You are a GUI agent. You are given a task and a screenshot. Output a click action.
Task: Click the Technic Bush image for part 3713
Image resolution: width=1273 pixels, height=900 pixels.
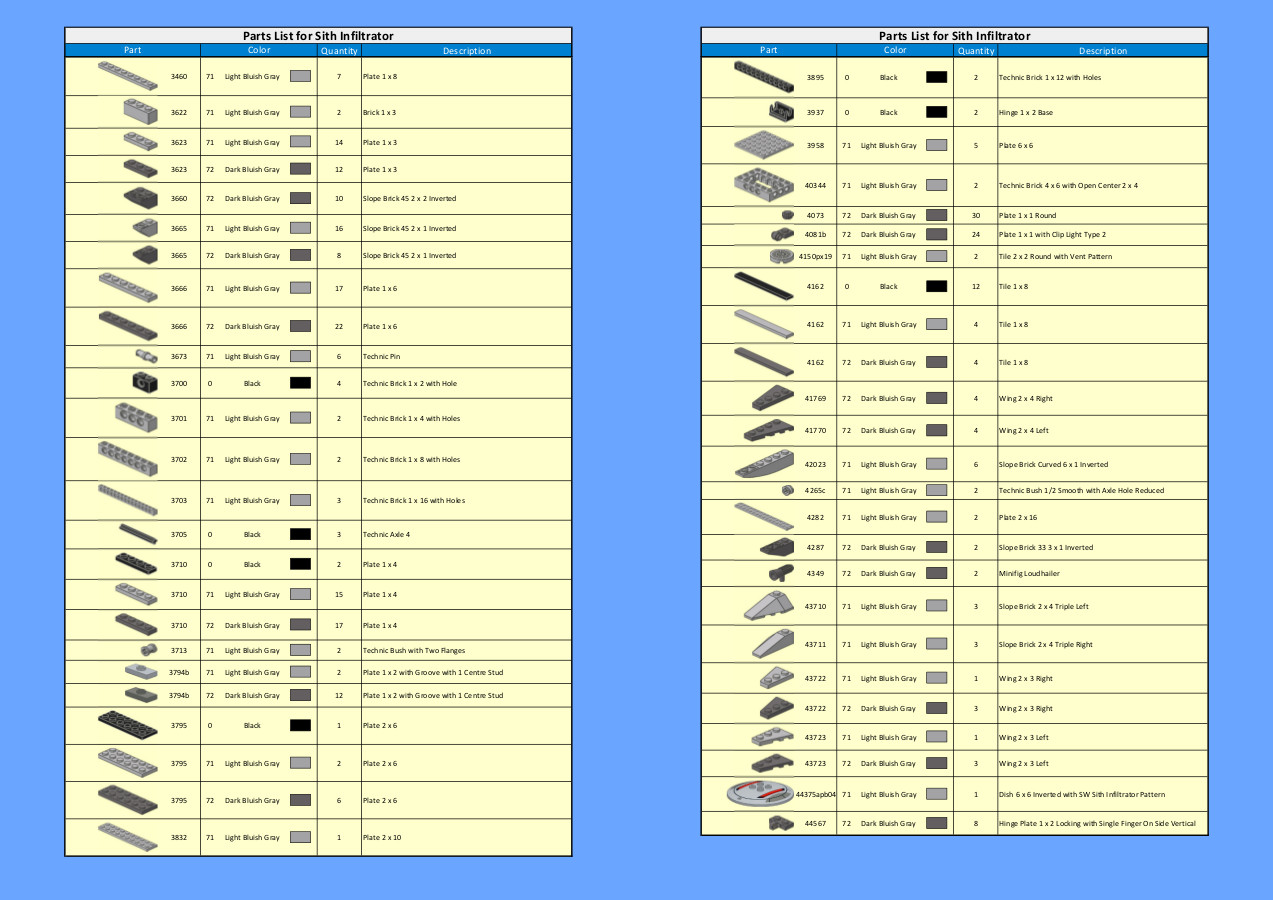(148, 650)
